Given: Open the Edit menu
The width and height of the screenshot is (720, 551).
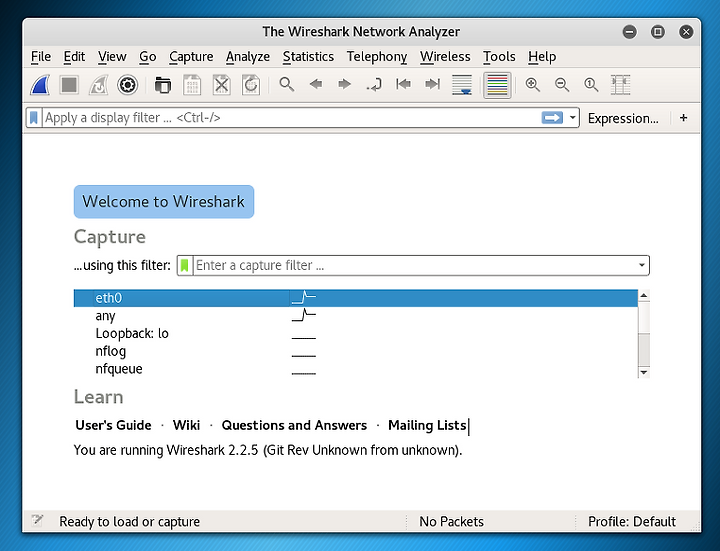Looking at the screenshot, I should (74, 56).
